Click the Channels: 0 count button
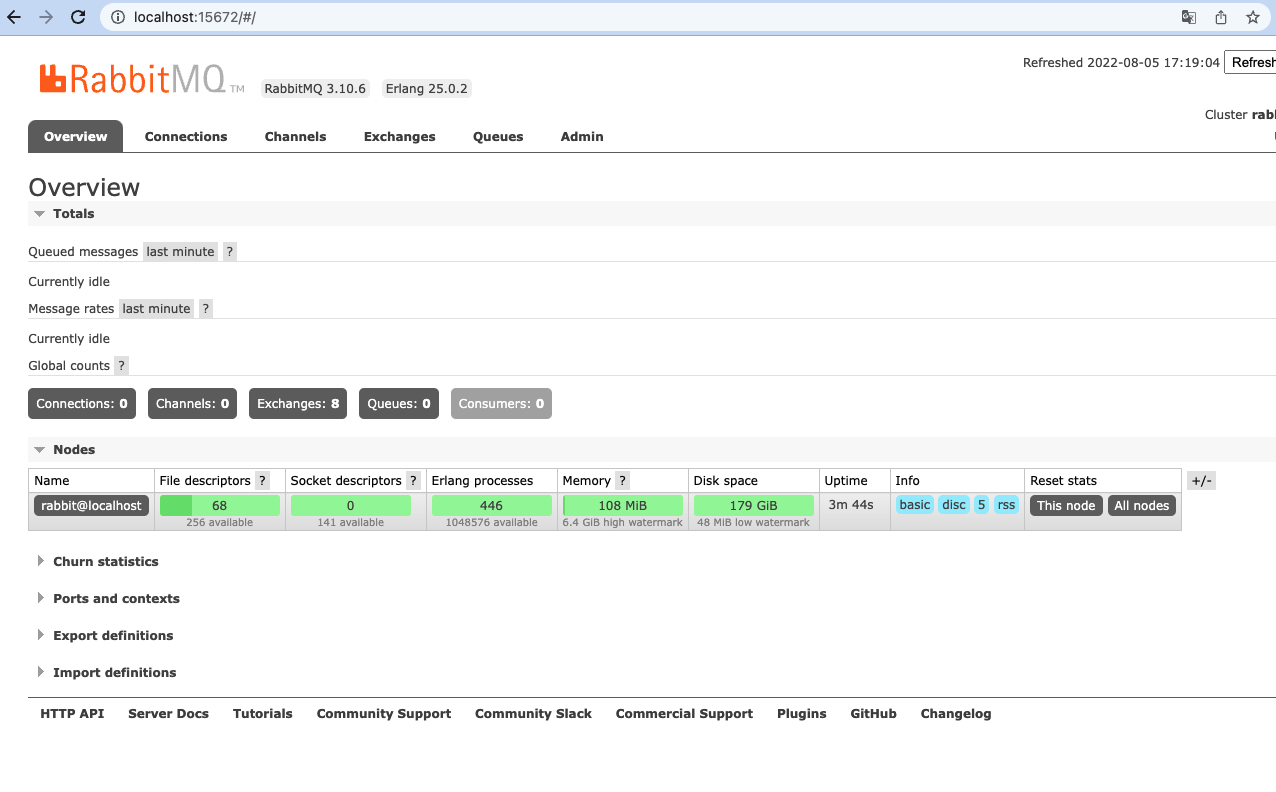 click(193, 404)
